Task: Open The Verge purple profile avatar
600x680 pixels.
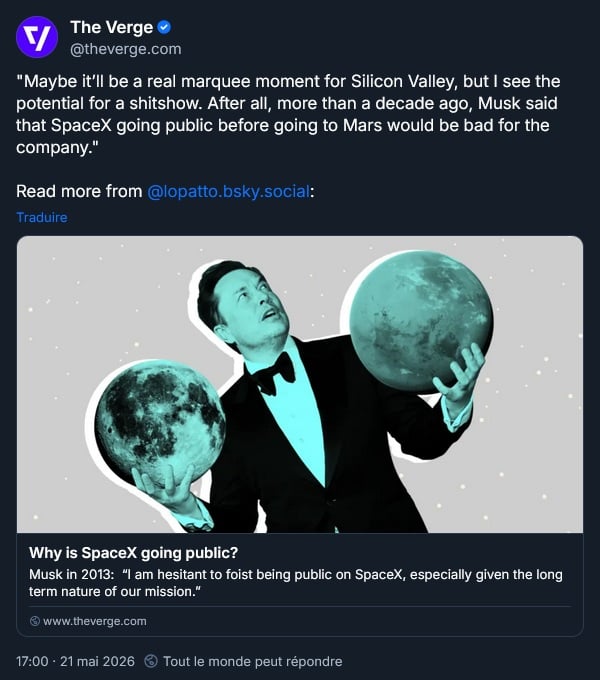Action: pos(37,37)
